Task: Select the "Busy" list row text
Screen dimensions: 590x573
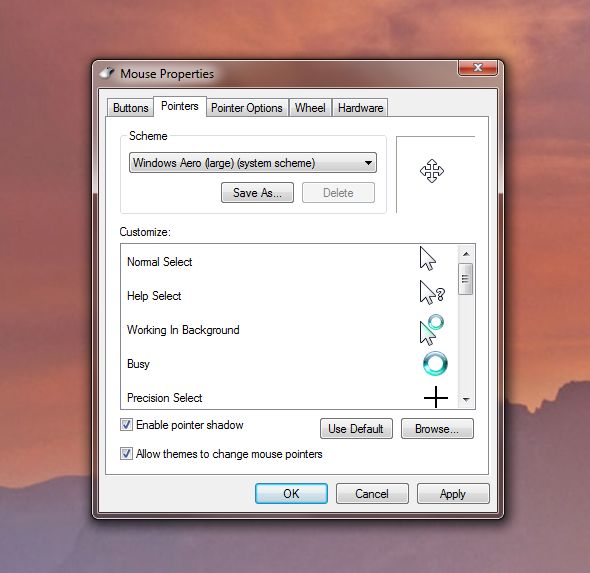Action: [x=138, y=364]
